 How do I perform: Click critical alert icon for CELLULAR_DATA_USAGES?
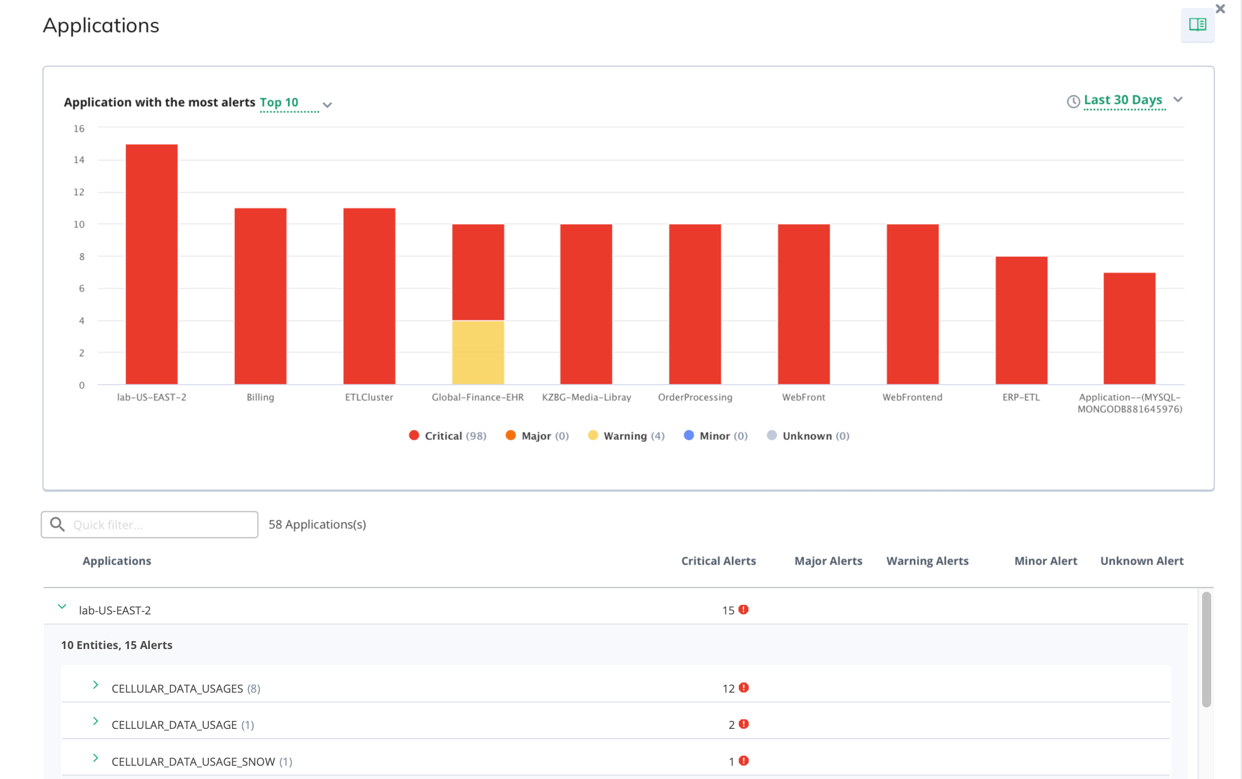tap(744, 688)
